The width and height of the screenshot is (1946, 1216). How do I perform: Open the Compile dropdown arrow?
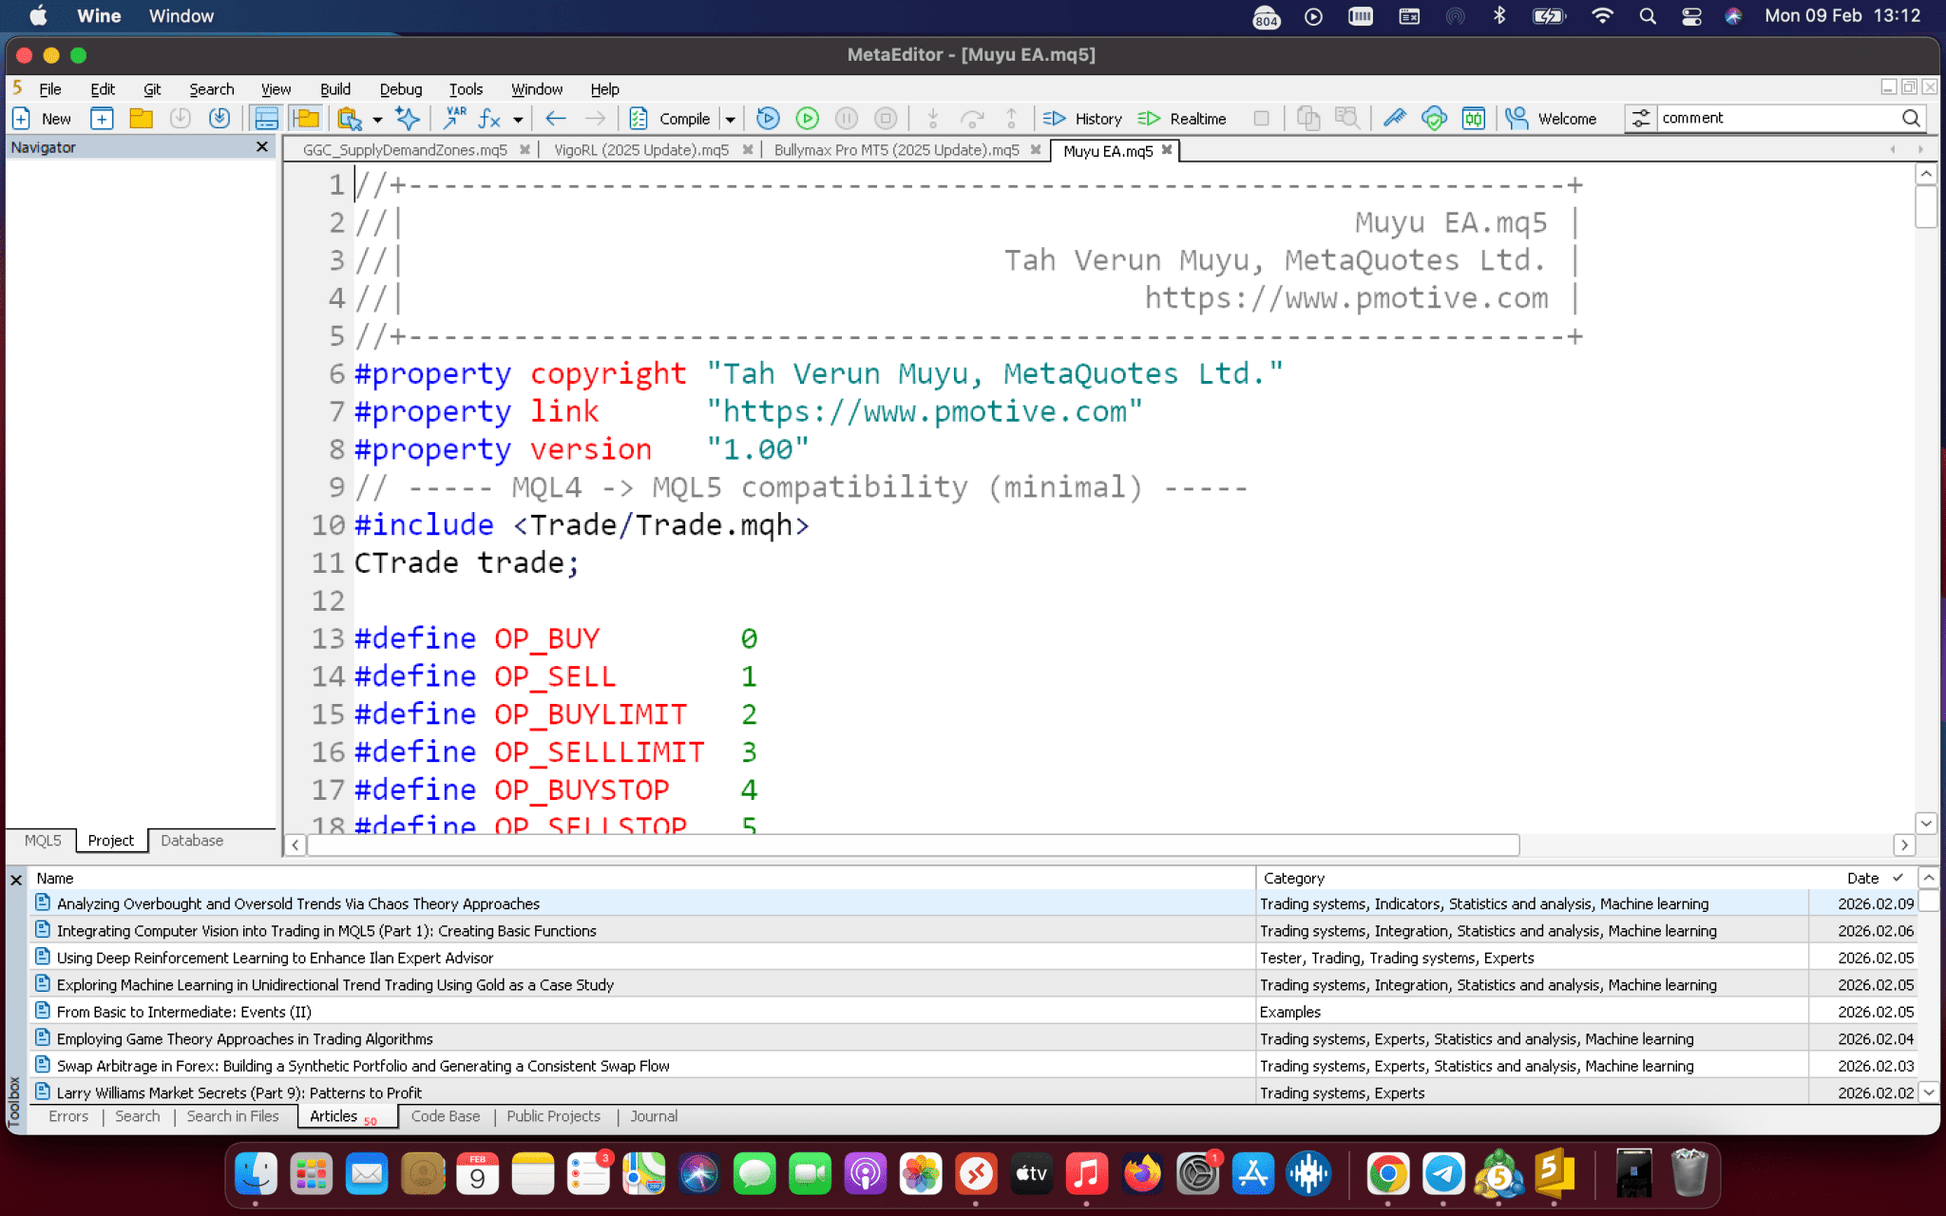731,118
